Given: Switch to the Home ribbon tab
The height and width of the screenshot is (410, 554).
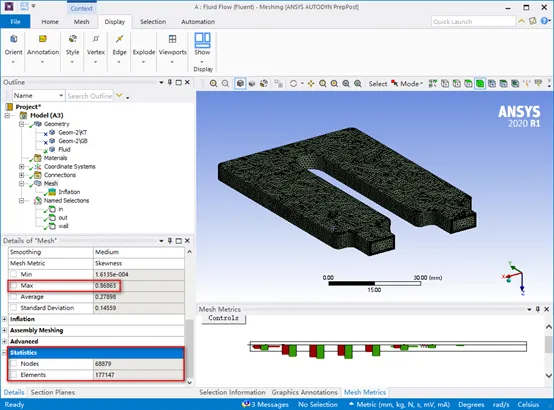Looking at the screenshot, I should click(x=50, y=22).
